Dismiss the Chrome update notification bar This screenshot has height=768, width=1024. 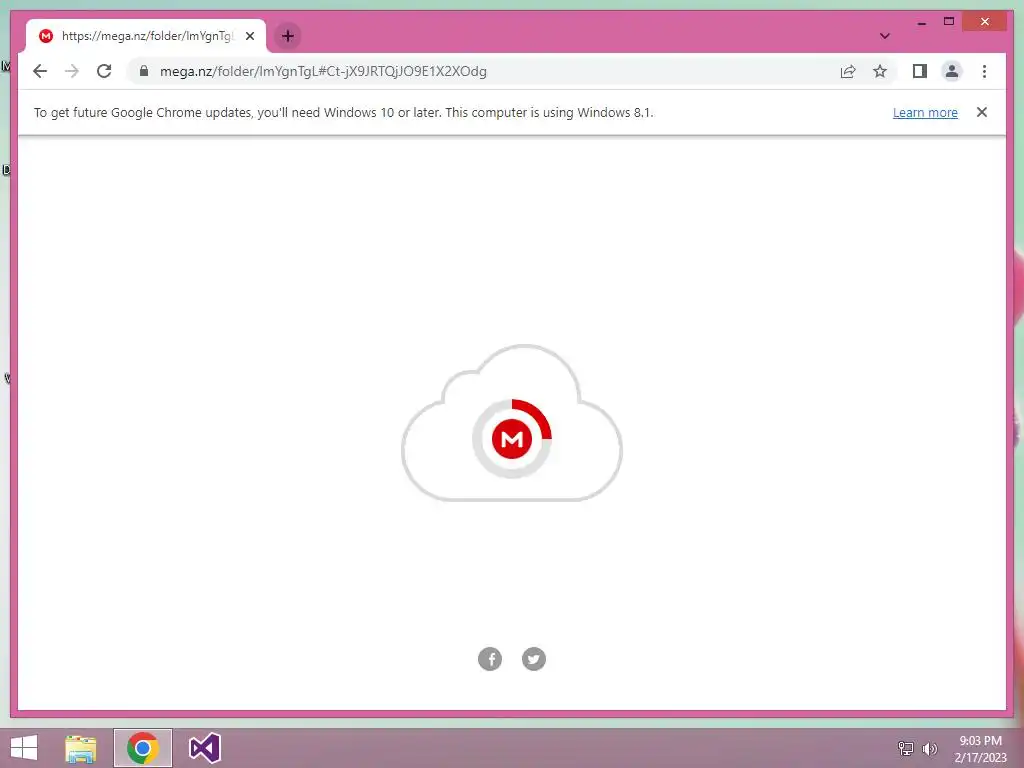pyautogui.click(x=981, y=112)
